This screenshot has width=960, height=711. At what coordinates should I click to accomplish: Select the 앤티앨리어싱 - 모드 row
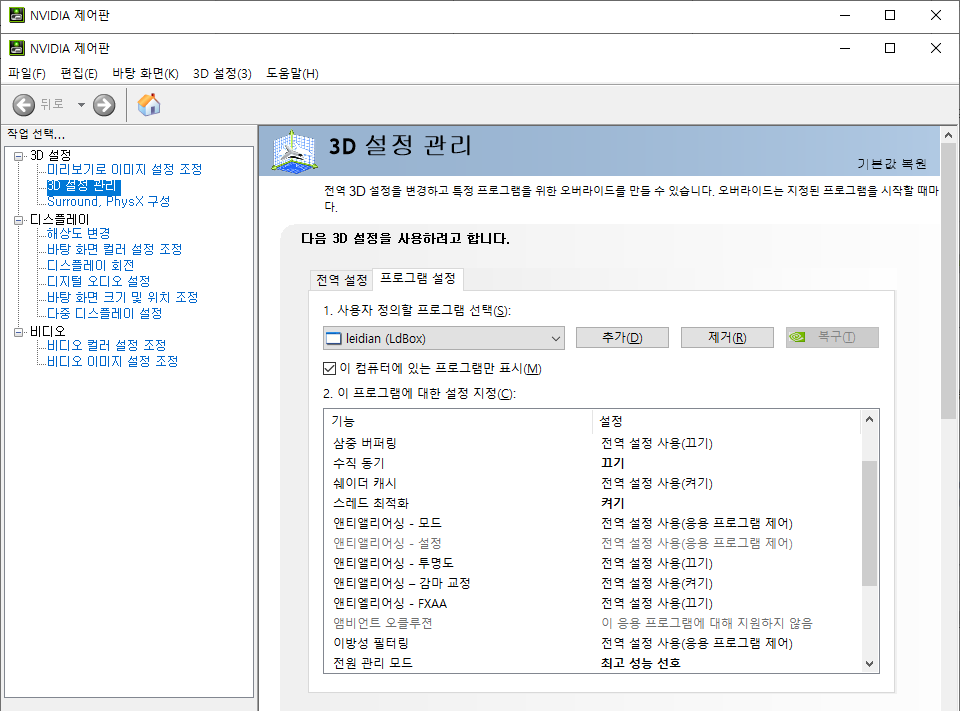pyautogui.click(x=593, y=523)
